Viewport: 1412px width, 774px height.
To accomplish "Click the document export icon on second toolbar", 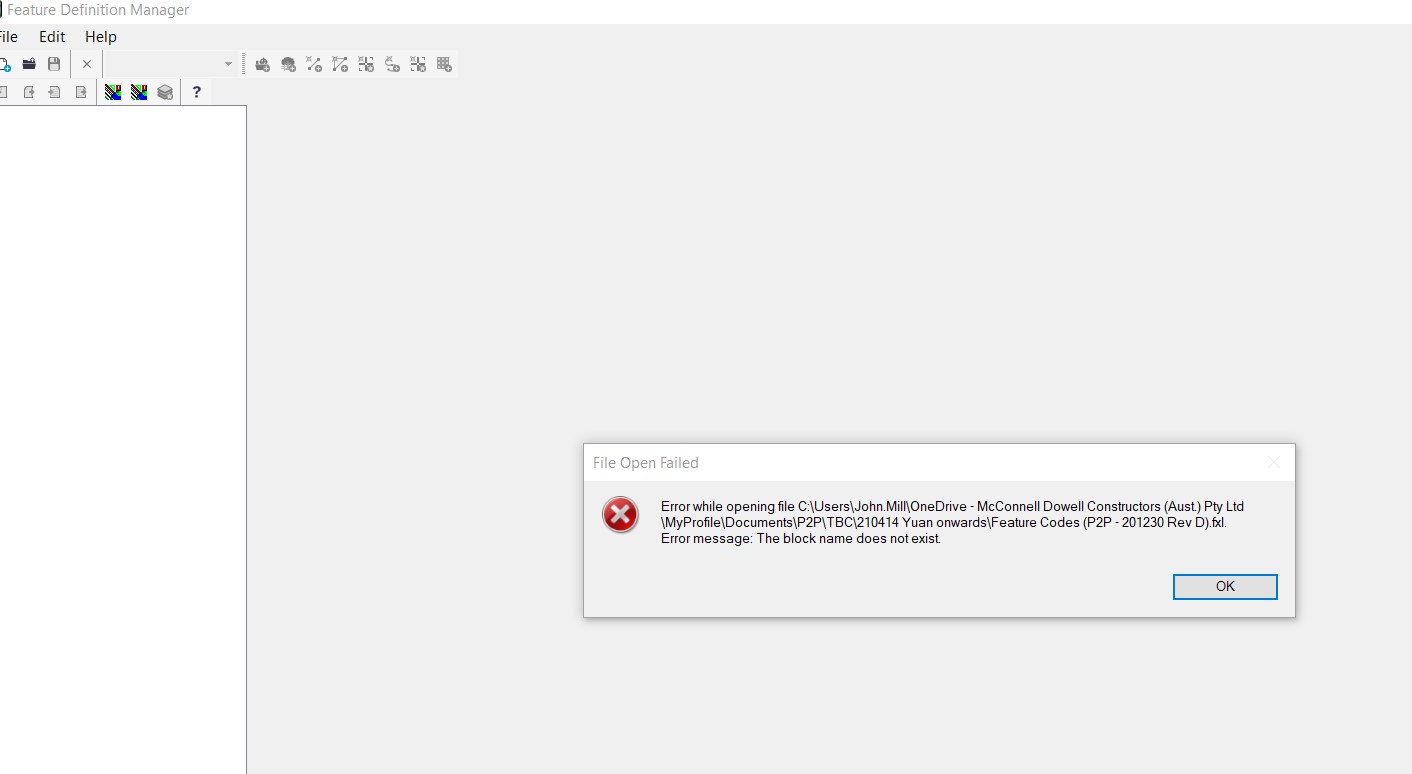I will (28, 91).
